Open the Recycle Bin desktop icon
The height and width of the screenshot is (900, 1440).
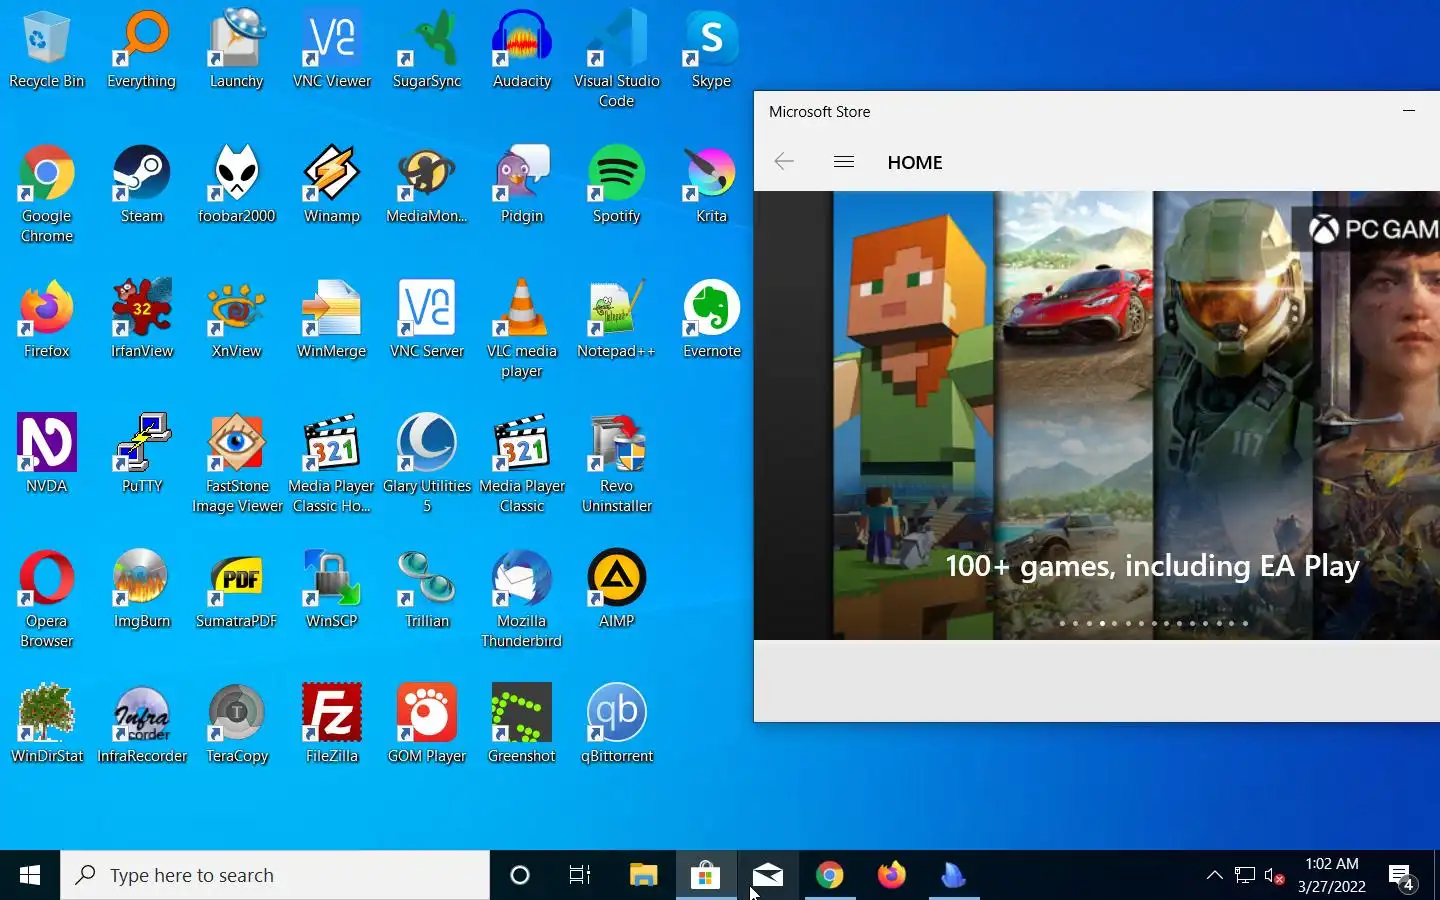[x=46, y=51]
